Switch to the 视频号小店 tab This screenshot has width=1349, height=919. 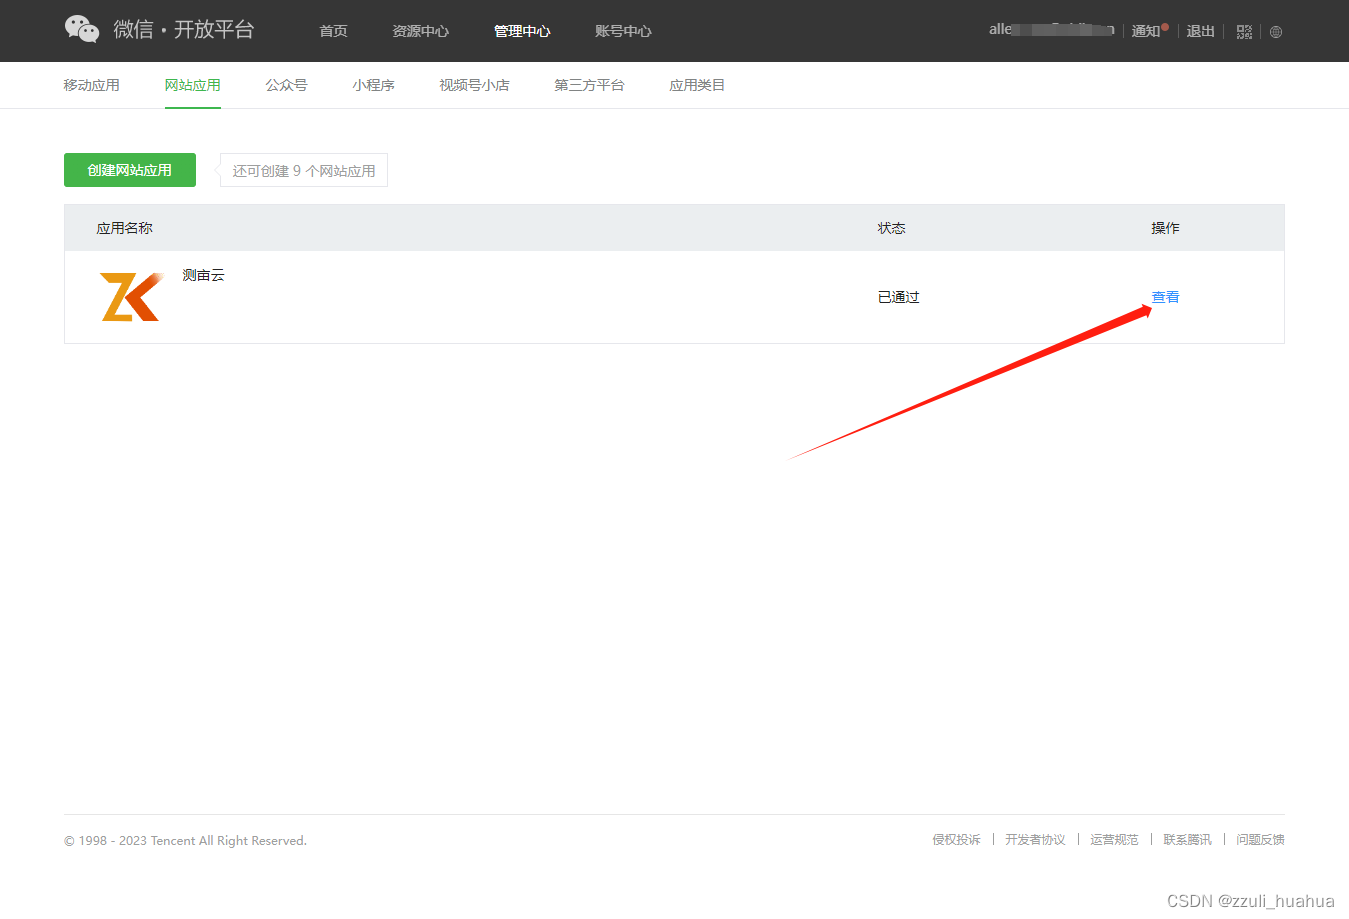[474, 85]
